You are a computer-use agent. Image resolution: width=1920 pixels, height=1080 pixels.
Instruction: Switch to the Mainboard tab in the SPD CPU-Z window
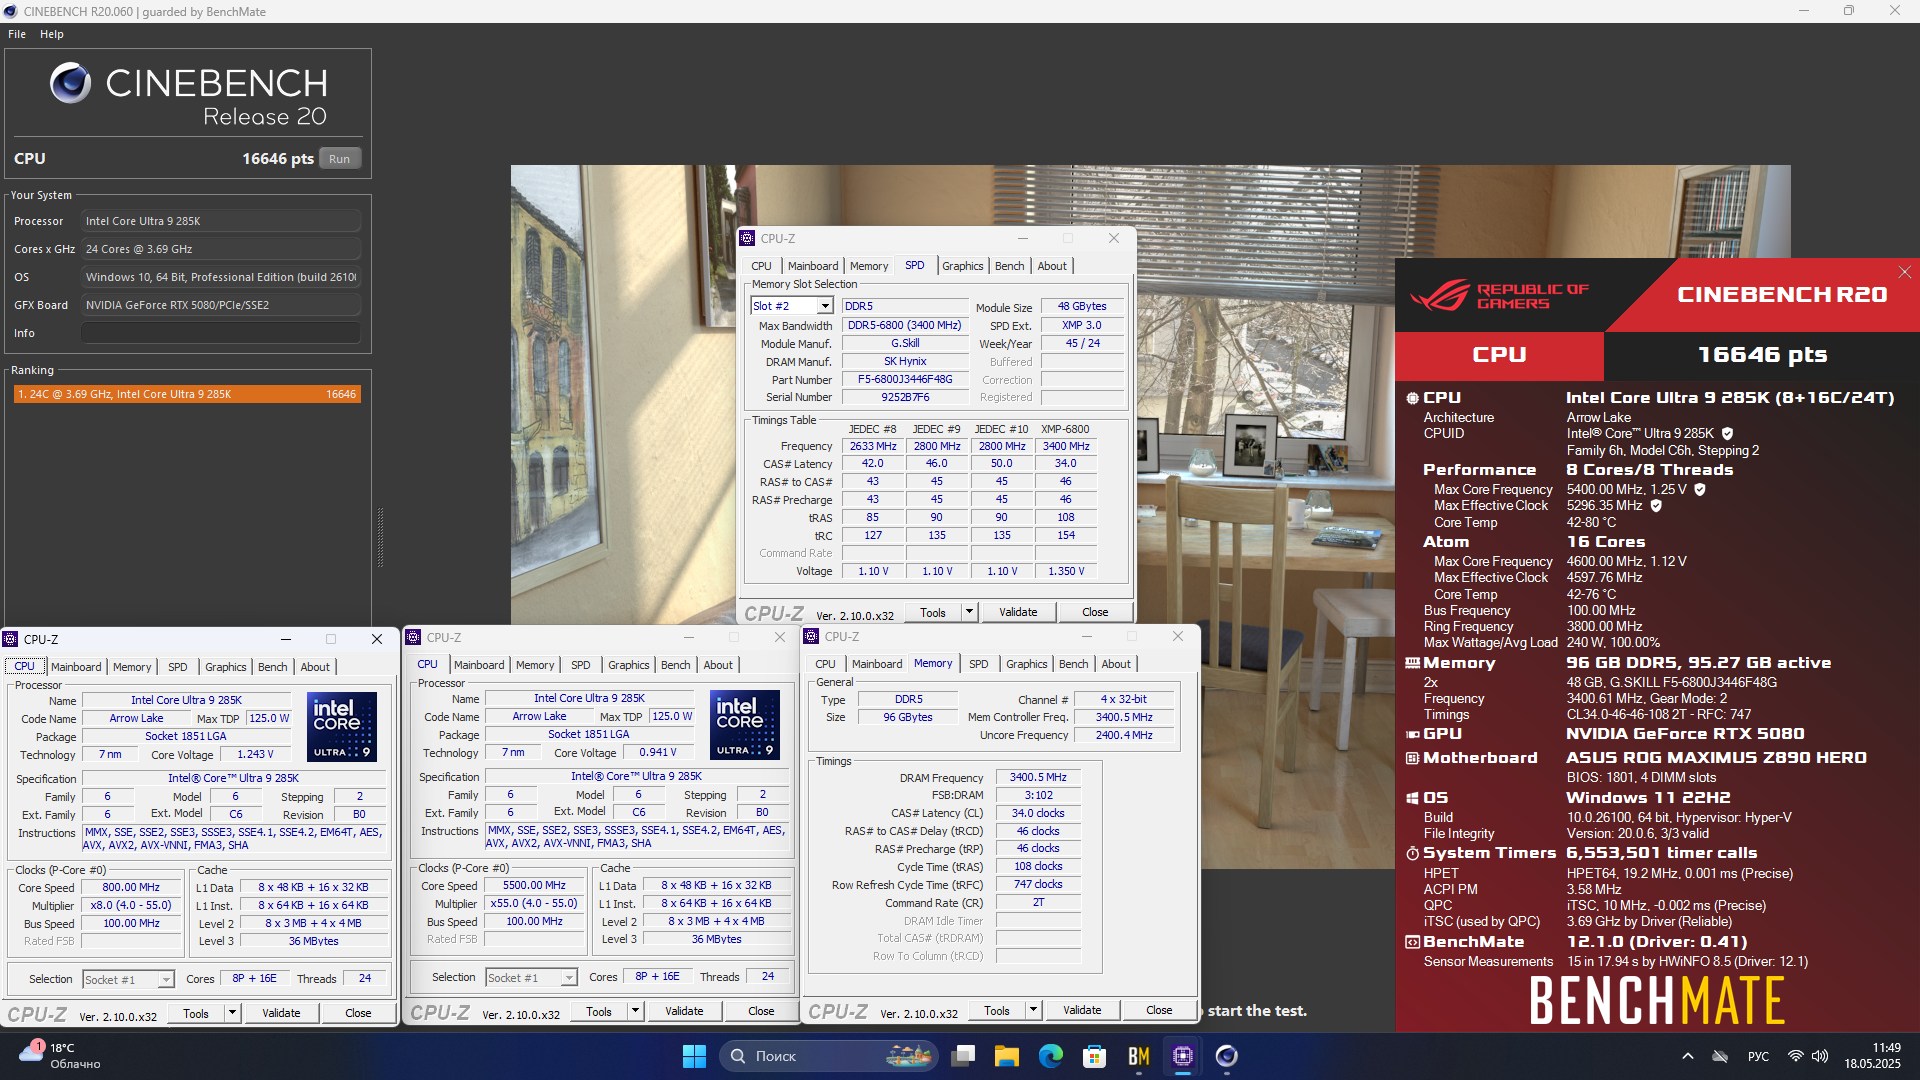coord(813,266)
